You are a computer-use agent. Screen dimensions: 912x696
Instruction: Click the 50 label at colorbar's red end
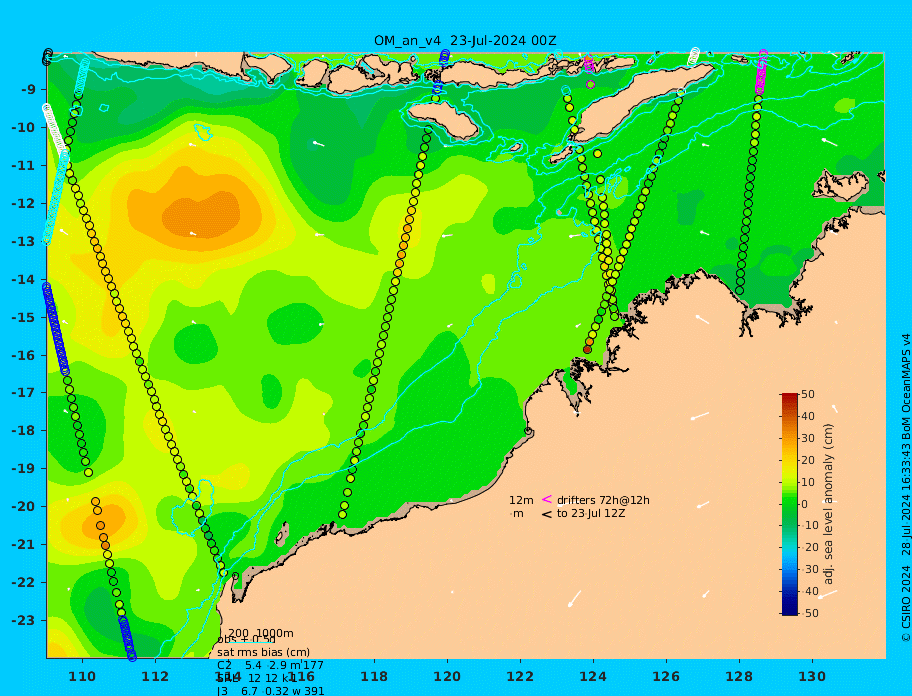tap(808, 395)
